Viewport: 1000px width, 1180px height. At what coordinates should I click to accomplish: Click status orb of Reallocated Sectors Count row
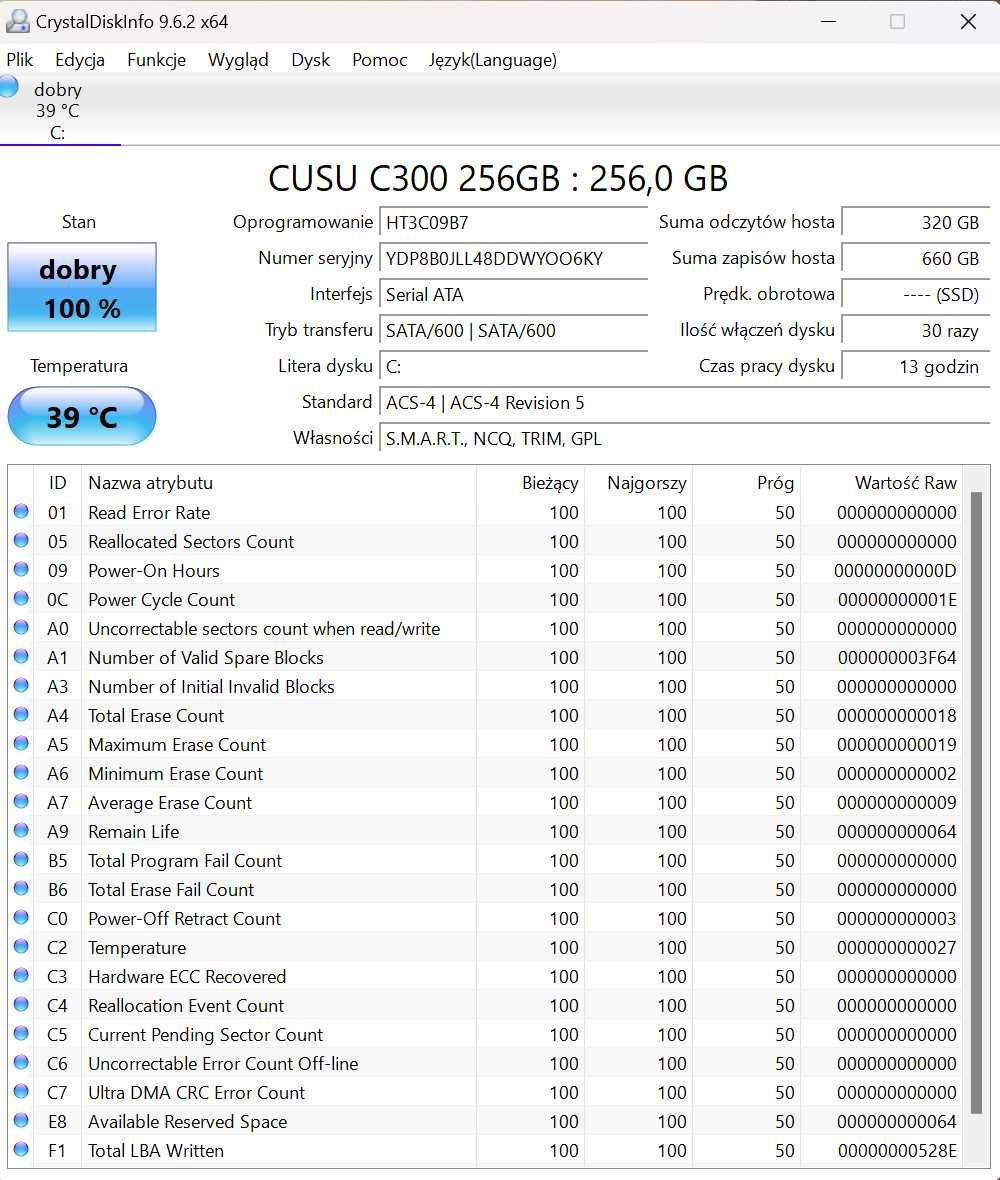point(21,540)
